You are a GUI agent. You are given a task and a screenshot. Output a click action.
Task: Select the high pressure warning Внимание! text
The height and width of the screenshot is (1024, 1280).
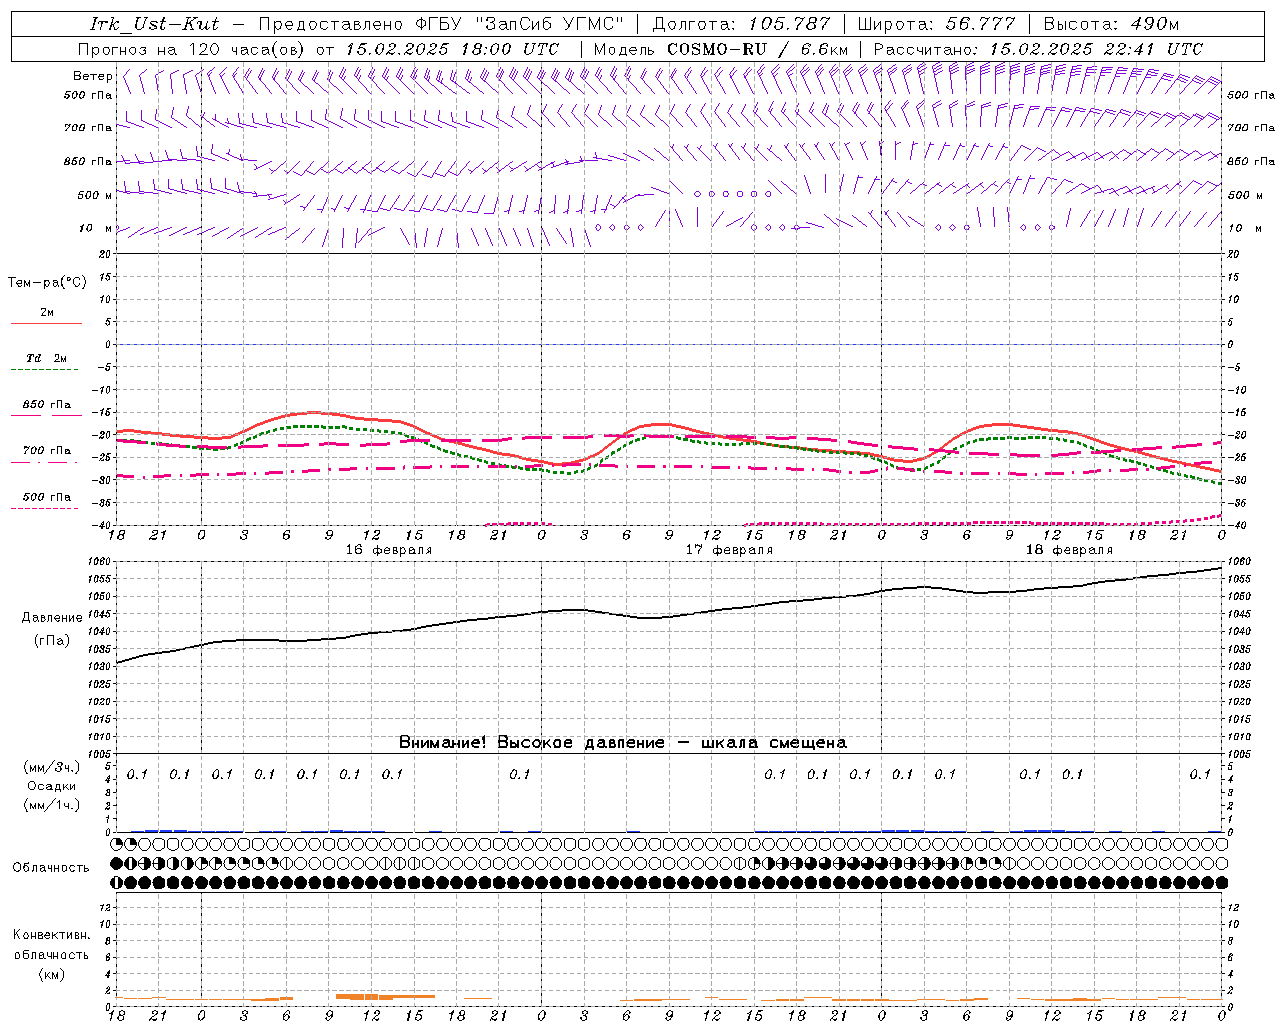(x=623, y=743)
